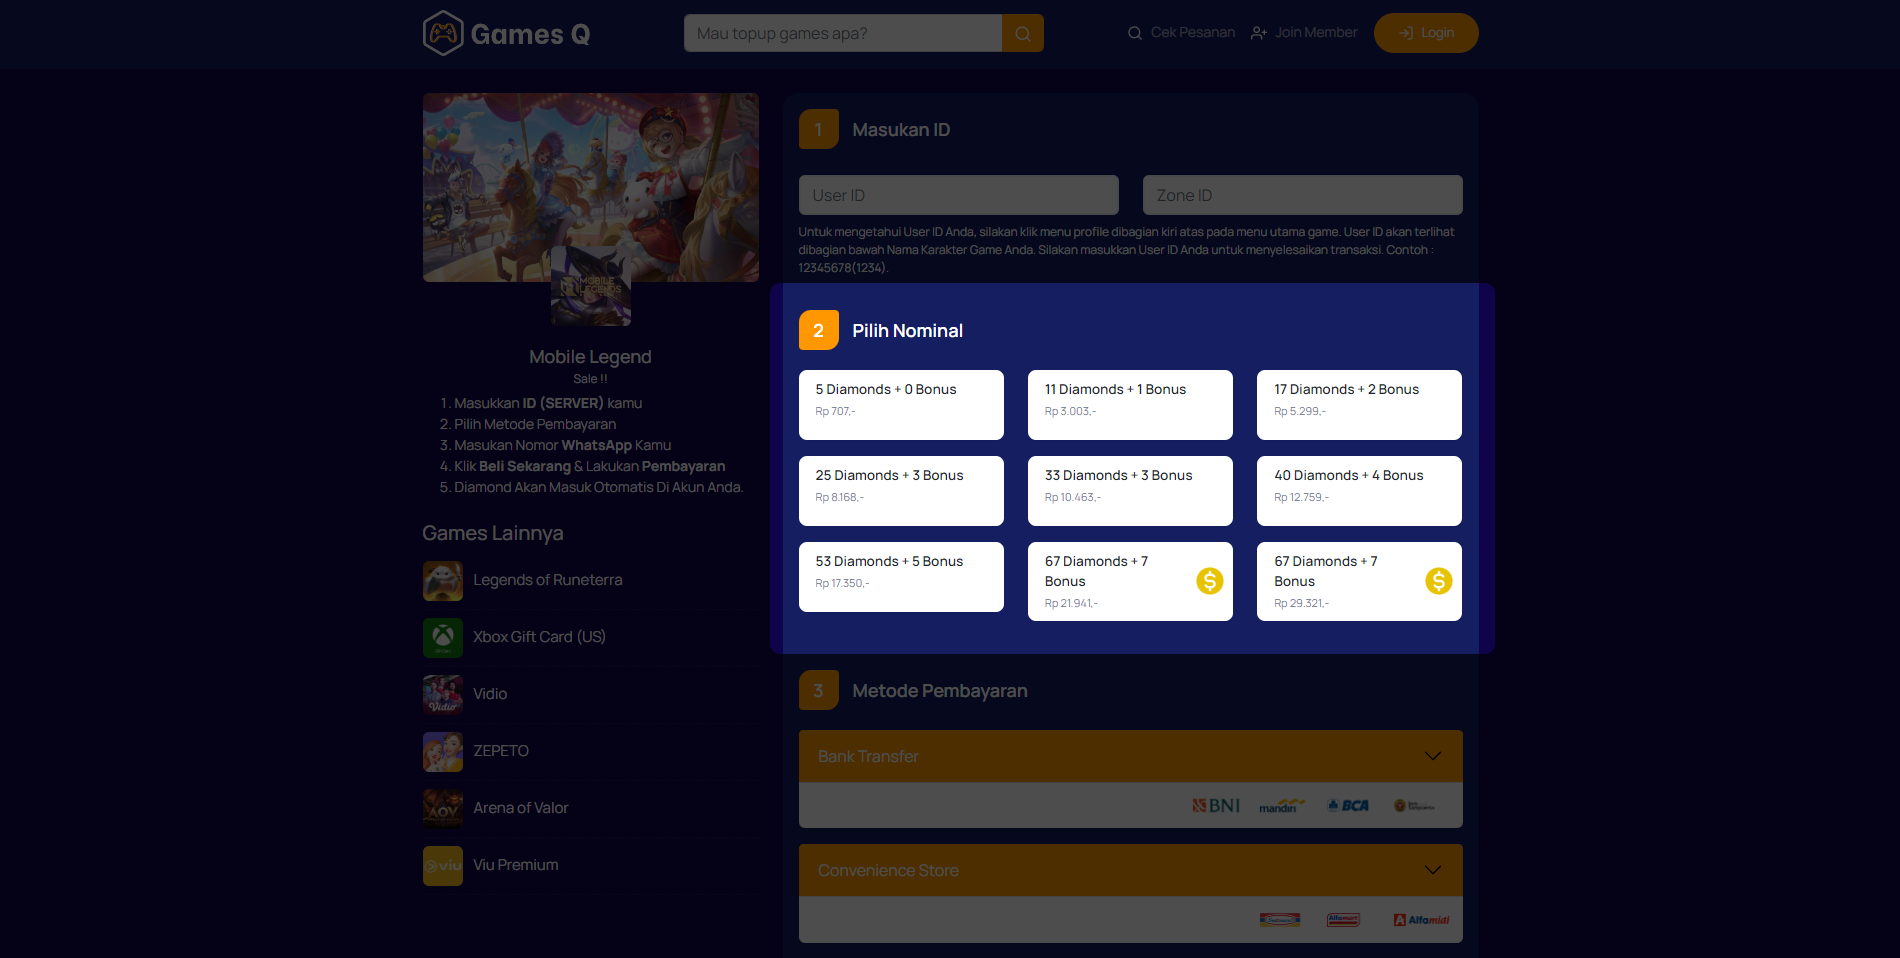This screenshot has width=1900, height=958.
Task: Select 25 Diamonds + 3 Bonus package
Action: [901, 491]
